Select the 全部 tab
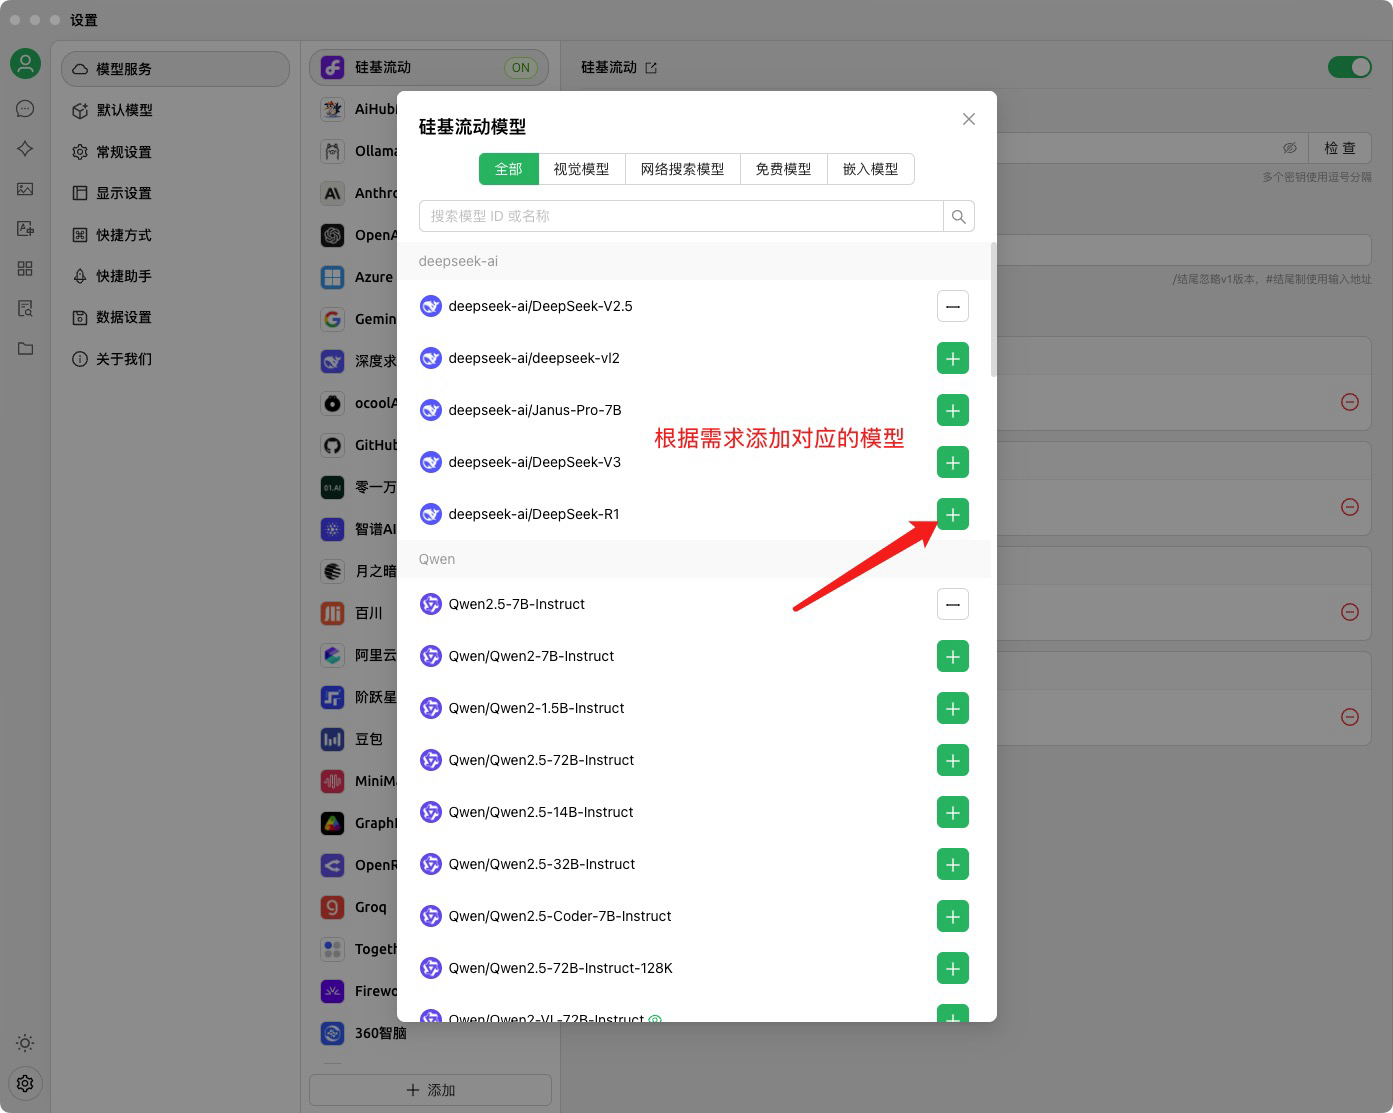Viewport: 1393px width, 1113px height. tap(508, 169)
